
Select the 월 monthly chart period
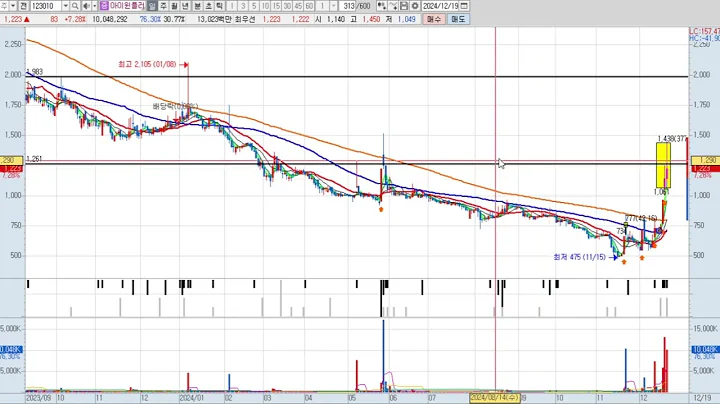click(174, 6)
